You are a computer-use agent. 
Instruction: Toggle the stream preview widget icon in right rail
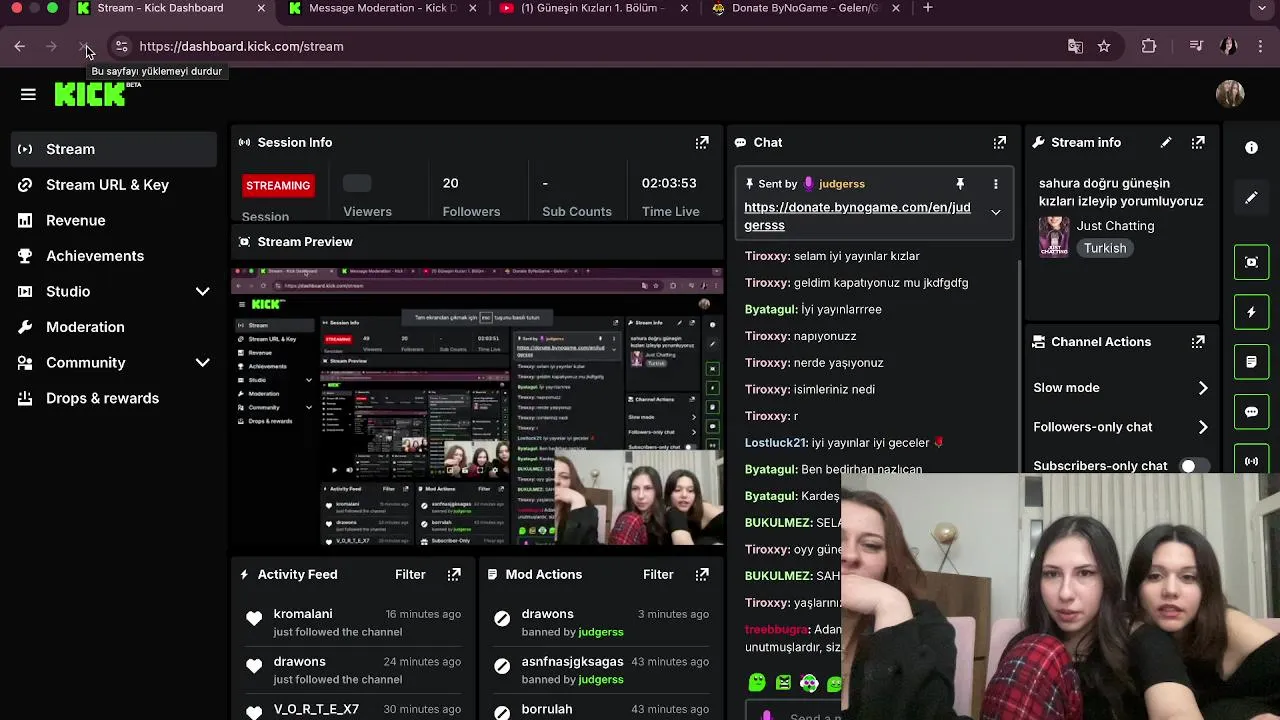coord(1251,262)
